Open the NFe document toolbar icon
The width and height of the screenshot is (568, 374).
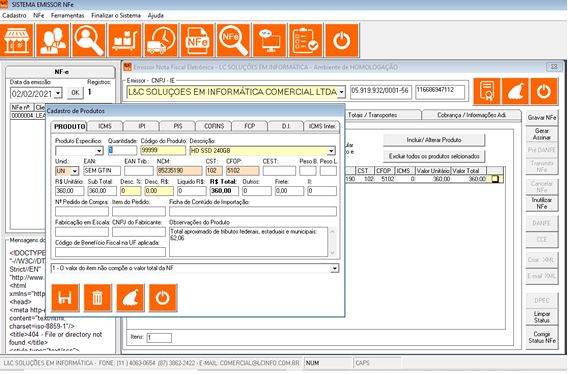coord(197,41)
